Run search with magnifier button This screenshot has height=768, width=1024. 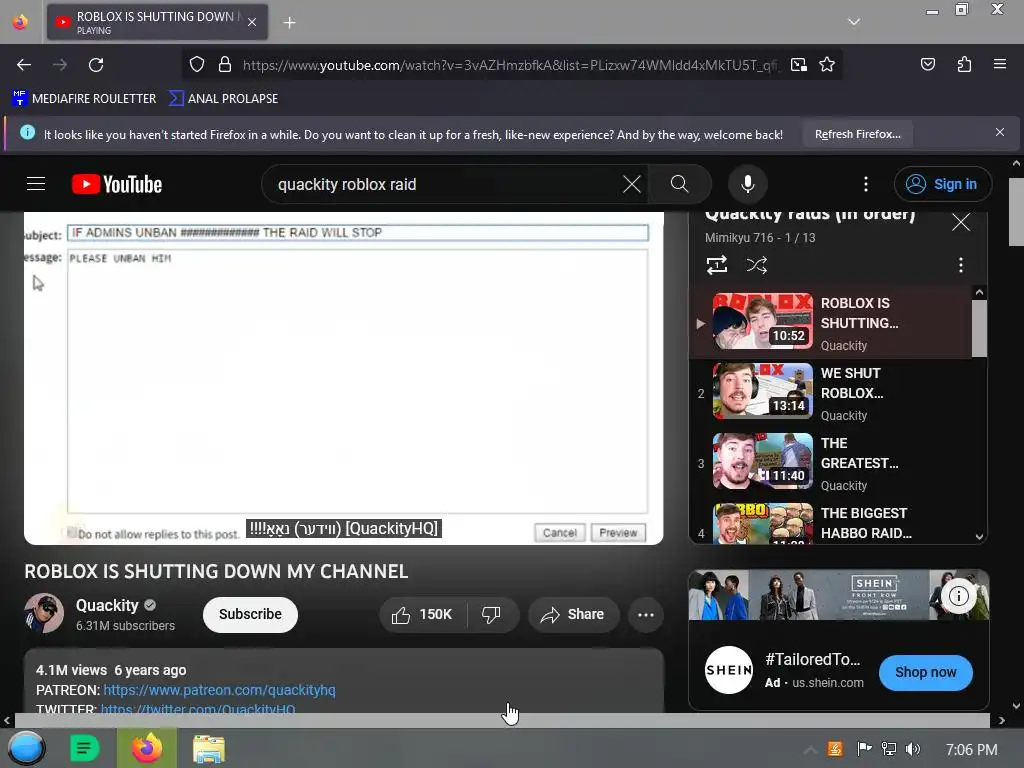(679, 184)
